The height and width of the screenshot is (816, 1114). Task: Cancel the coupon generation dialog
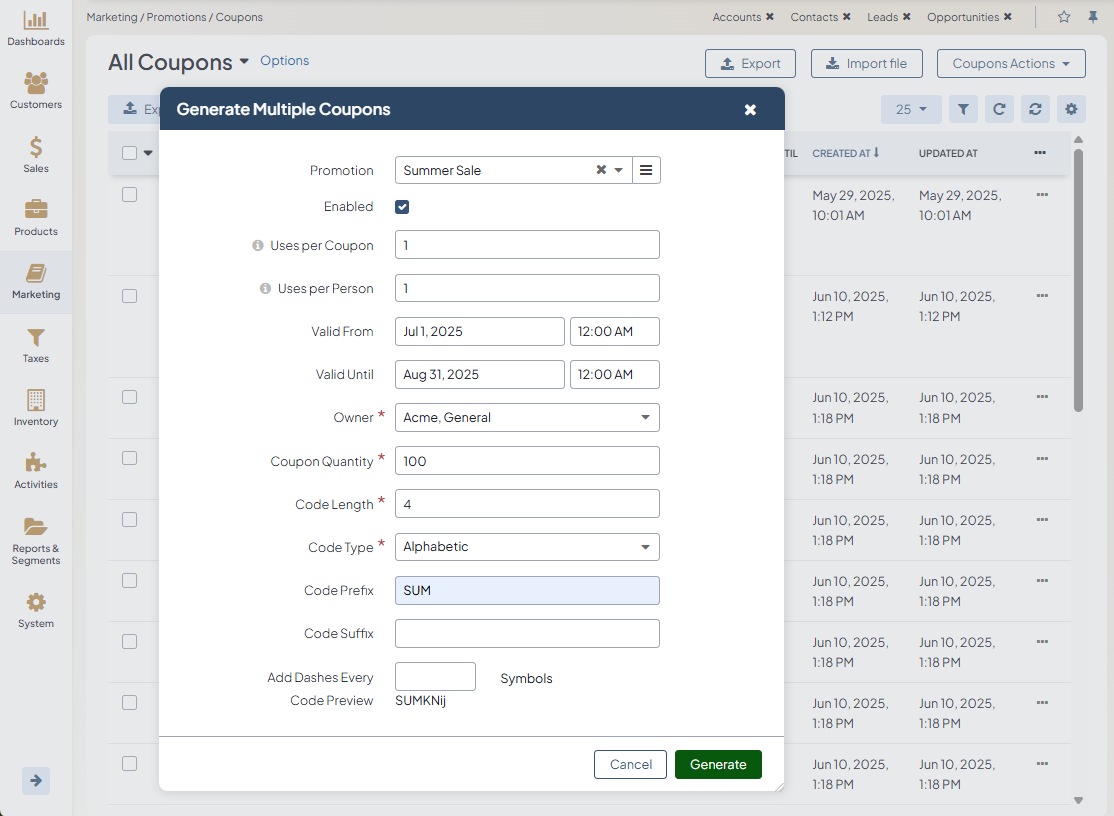pyautogui.click(x=630, y=764)
